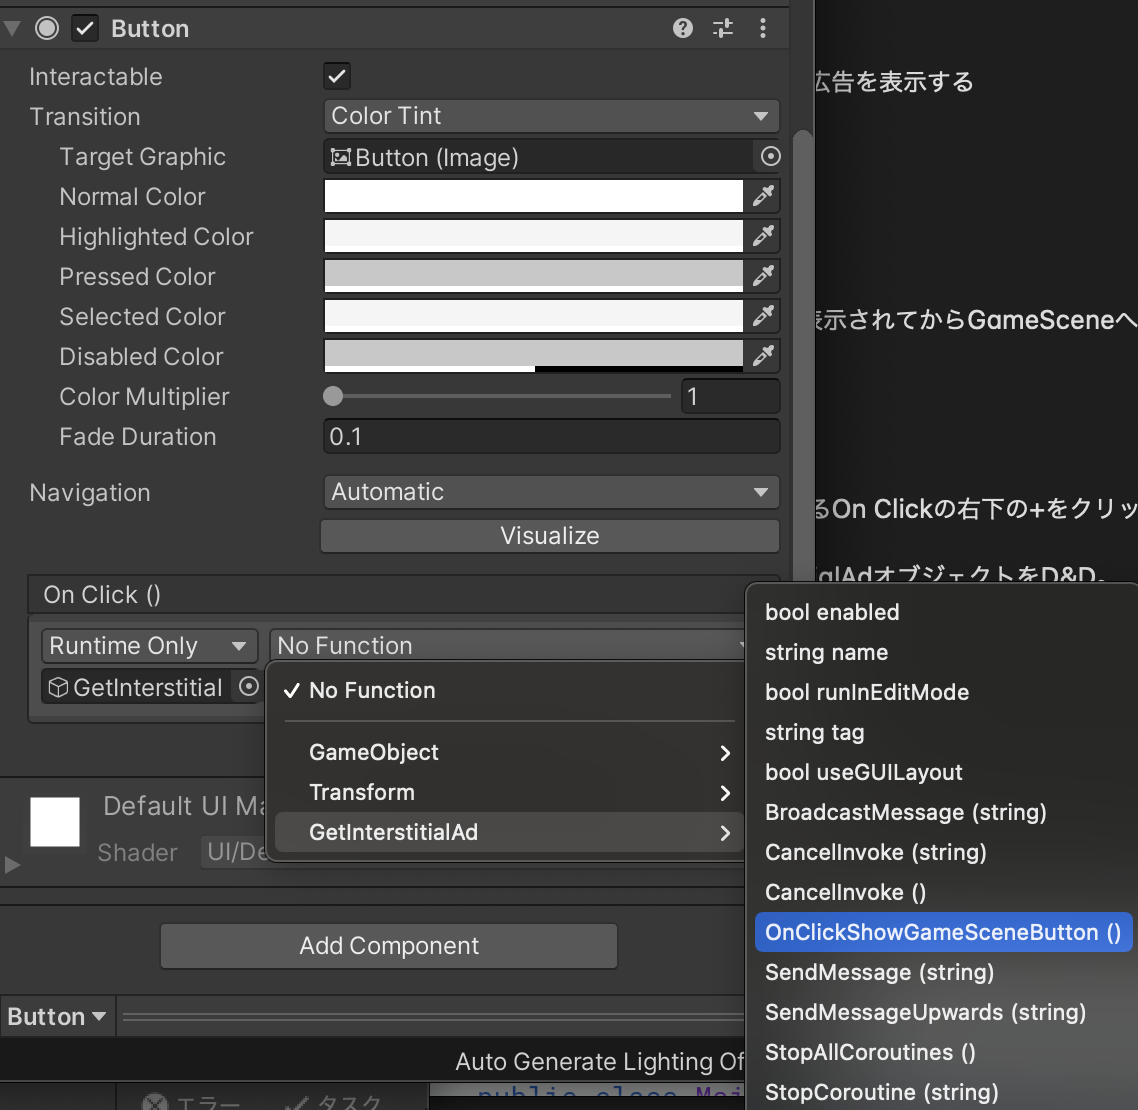Open the GetInterstitial object picker circle
The image size is (1138, 1110).
coord(248,687)
